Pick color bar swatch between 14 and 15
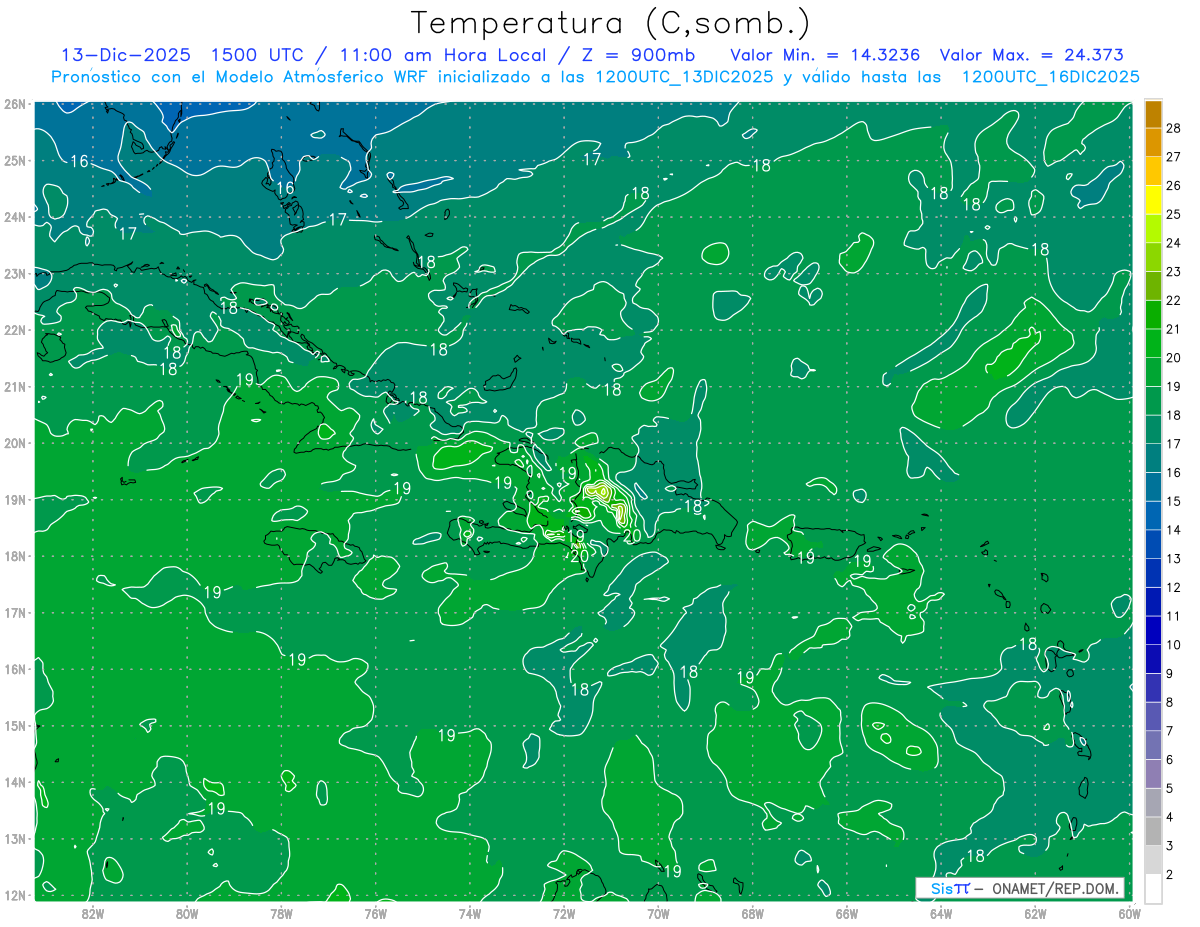The width and height of the screenshot is (1200, 927). click(1153, 515)
